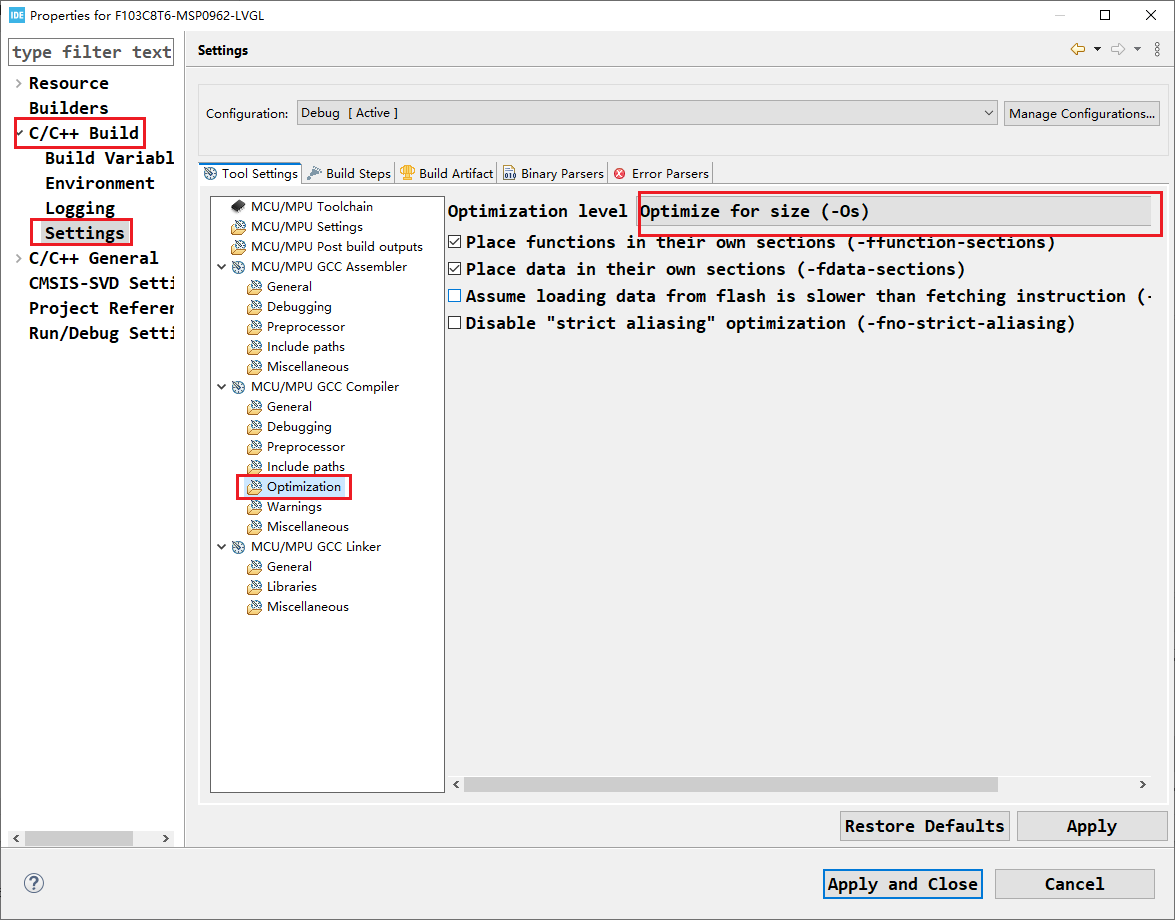Viewport: 1175px width, 920px height.
Task: Click the forward navigation arrow icon
Action: point(1118,49)
